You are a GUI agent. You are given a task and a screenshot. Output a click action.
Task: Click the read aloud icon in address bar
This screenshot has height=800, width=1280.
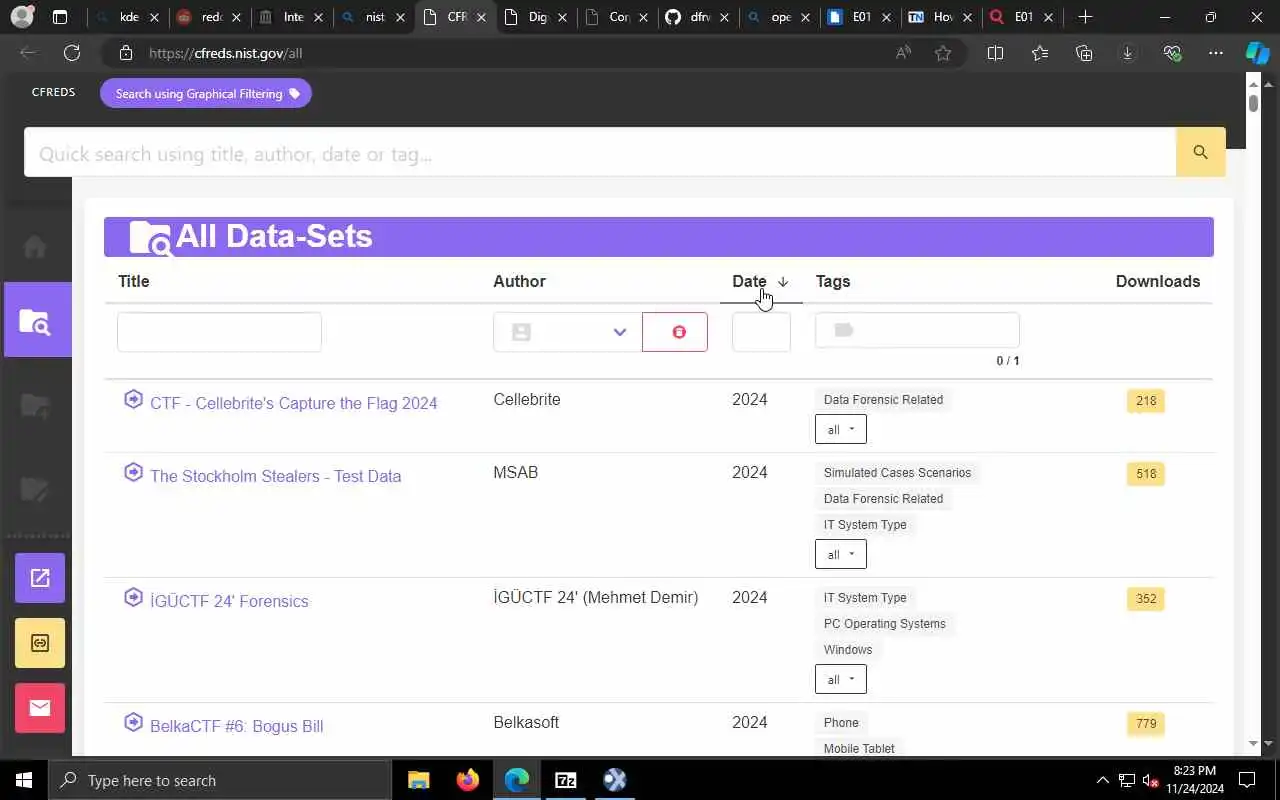pyautogui.click(x=903, y=53)
